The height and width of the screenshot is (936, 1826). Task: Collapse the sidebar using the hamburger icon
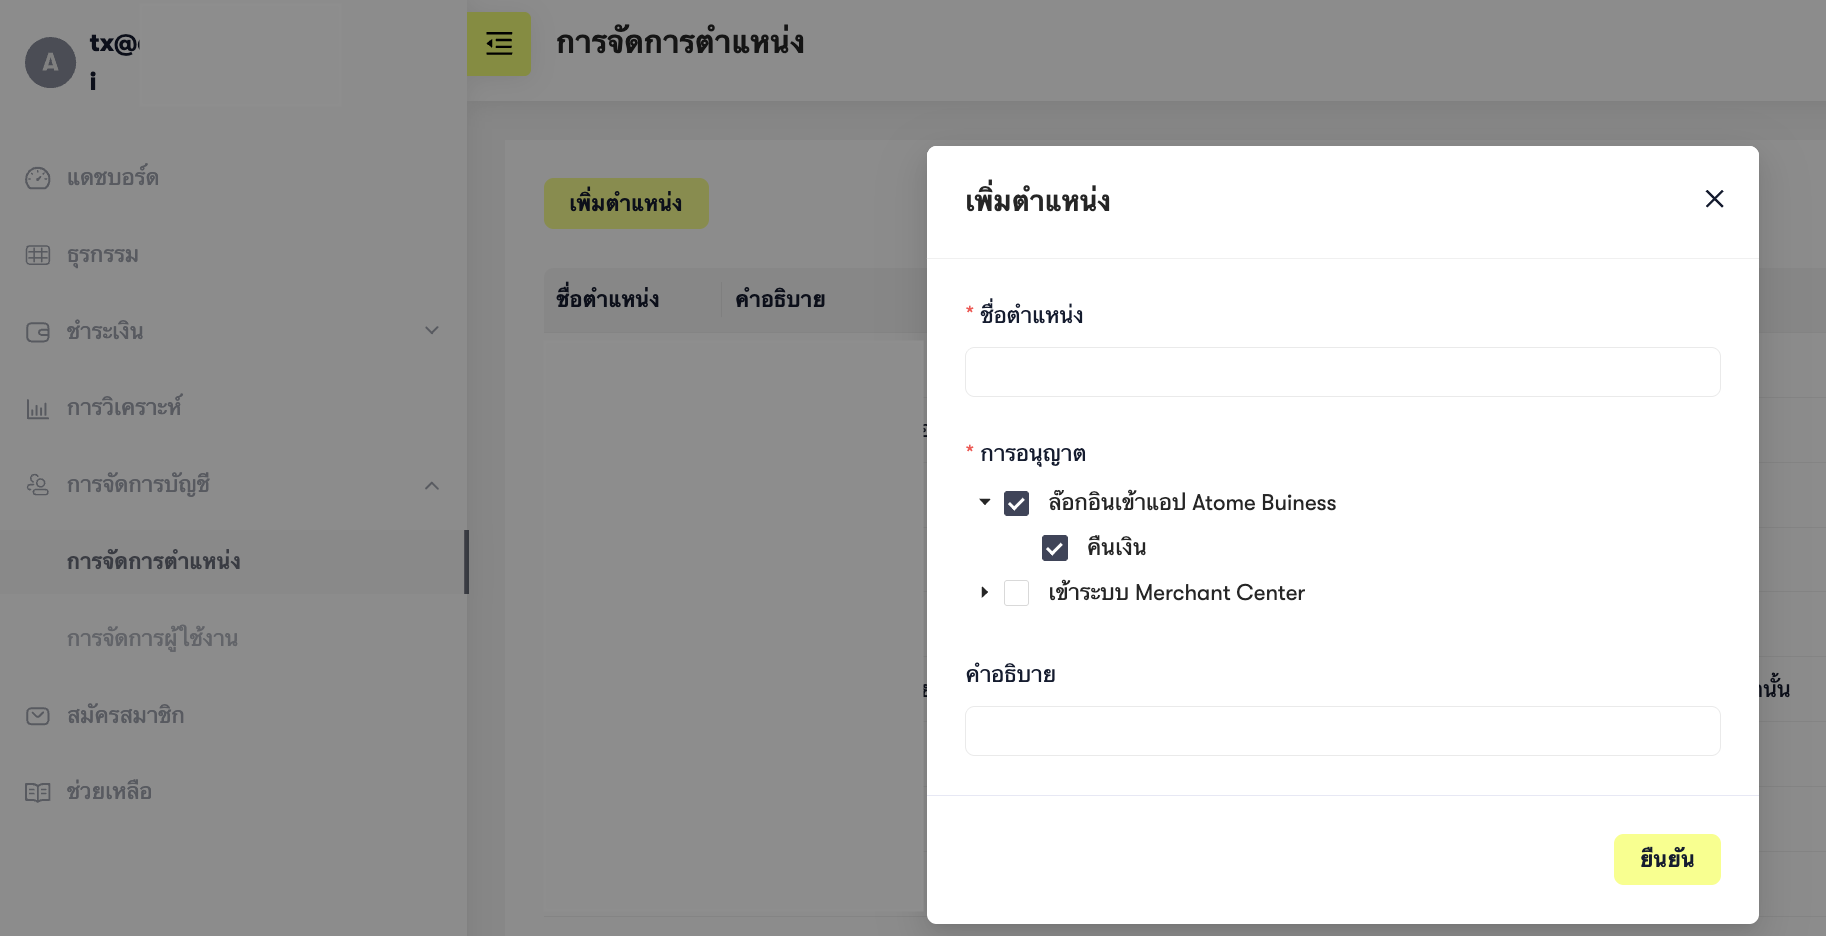(499, 44)
